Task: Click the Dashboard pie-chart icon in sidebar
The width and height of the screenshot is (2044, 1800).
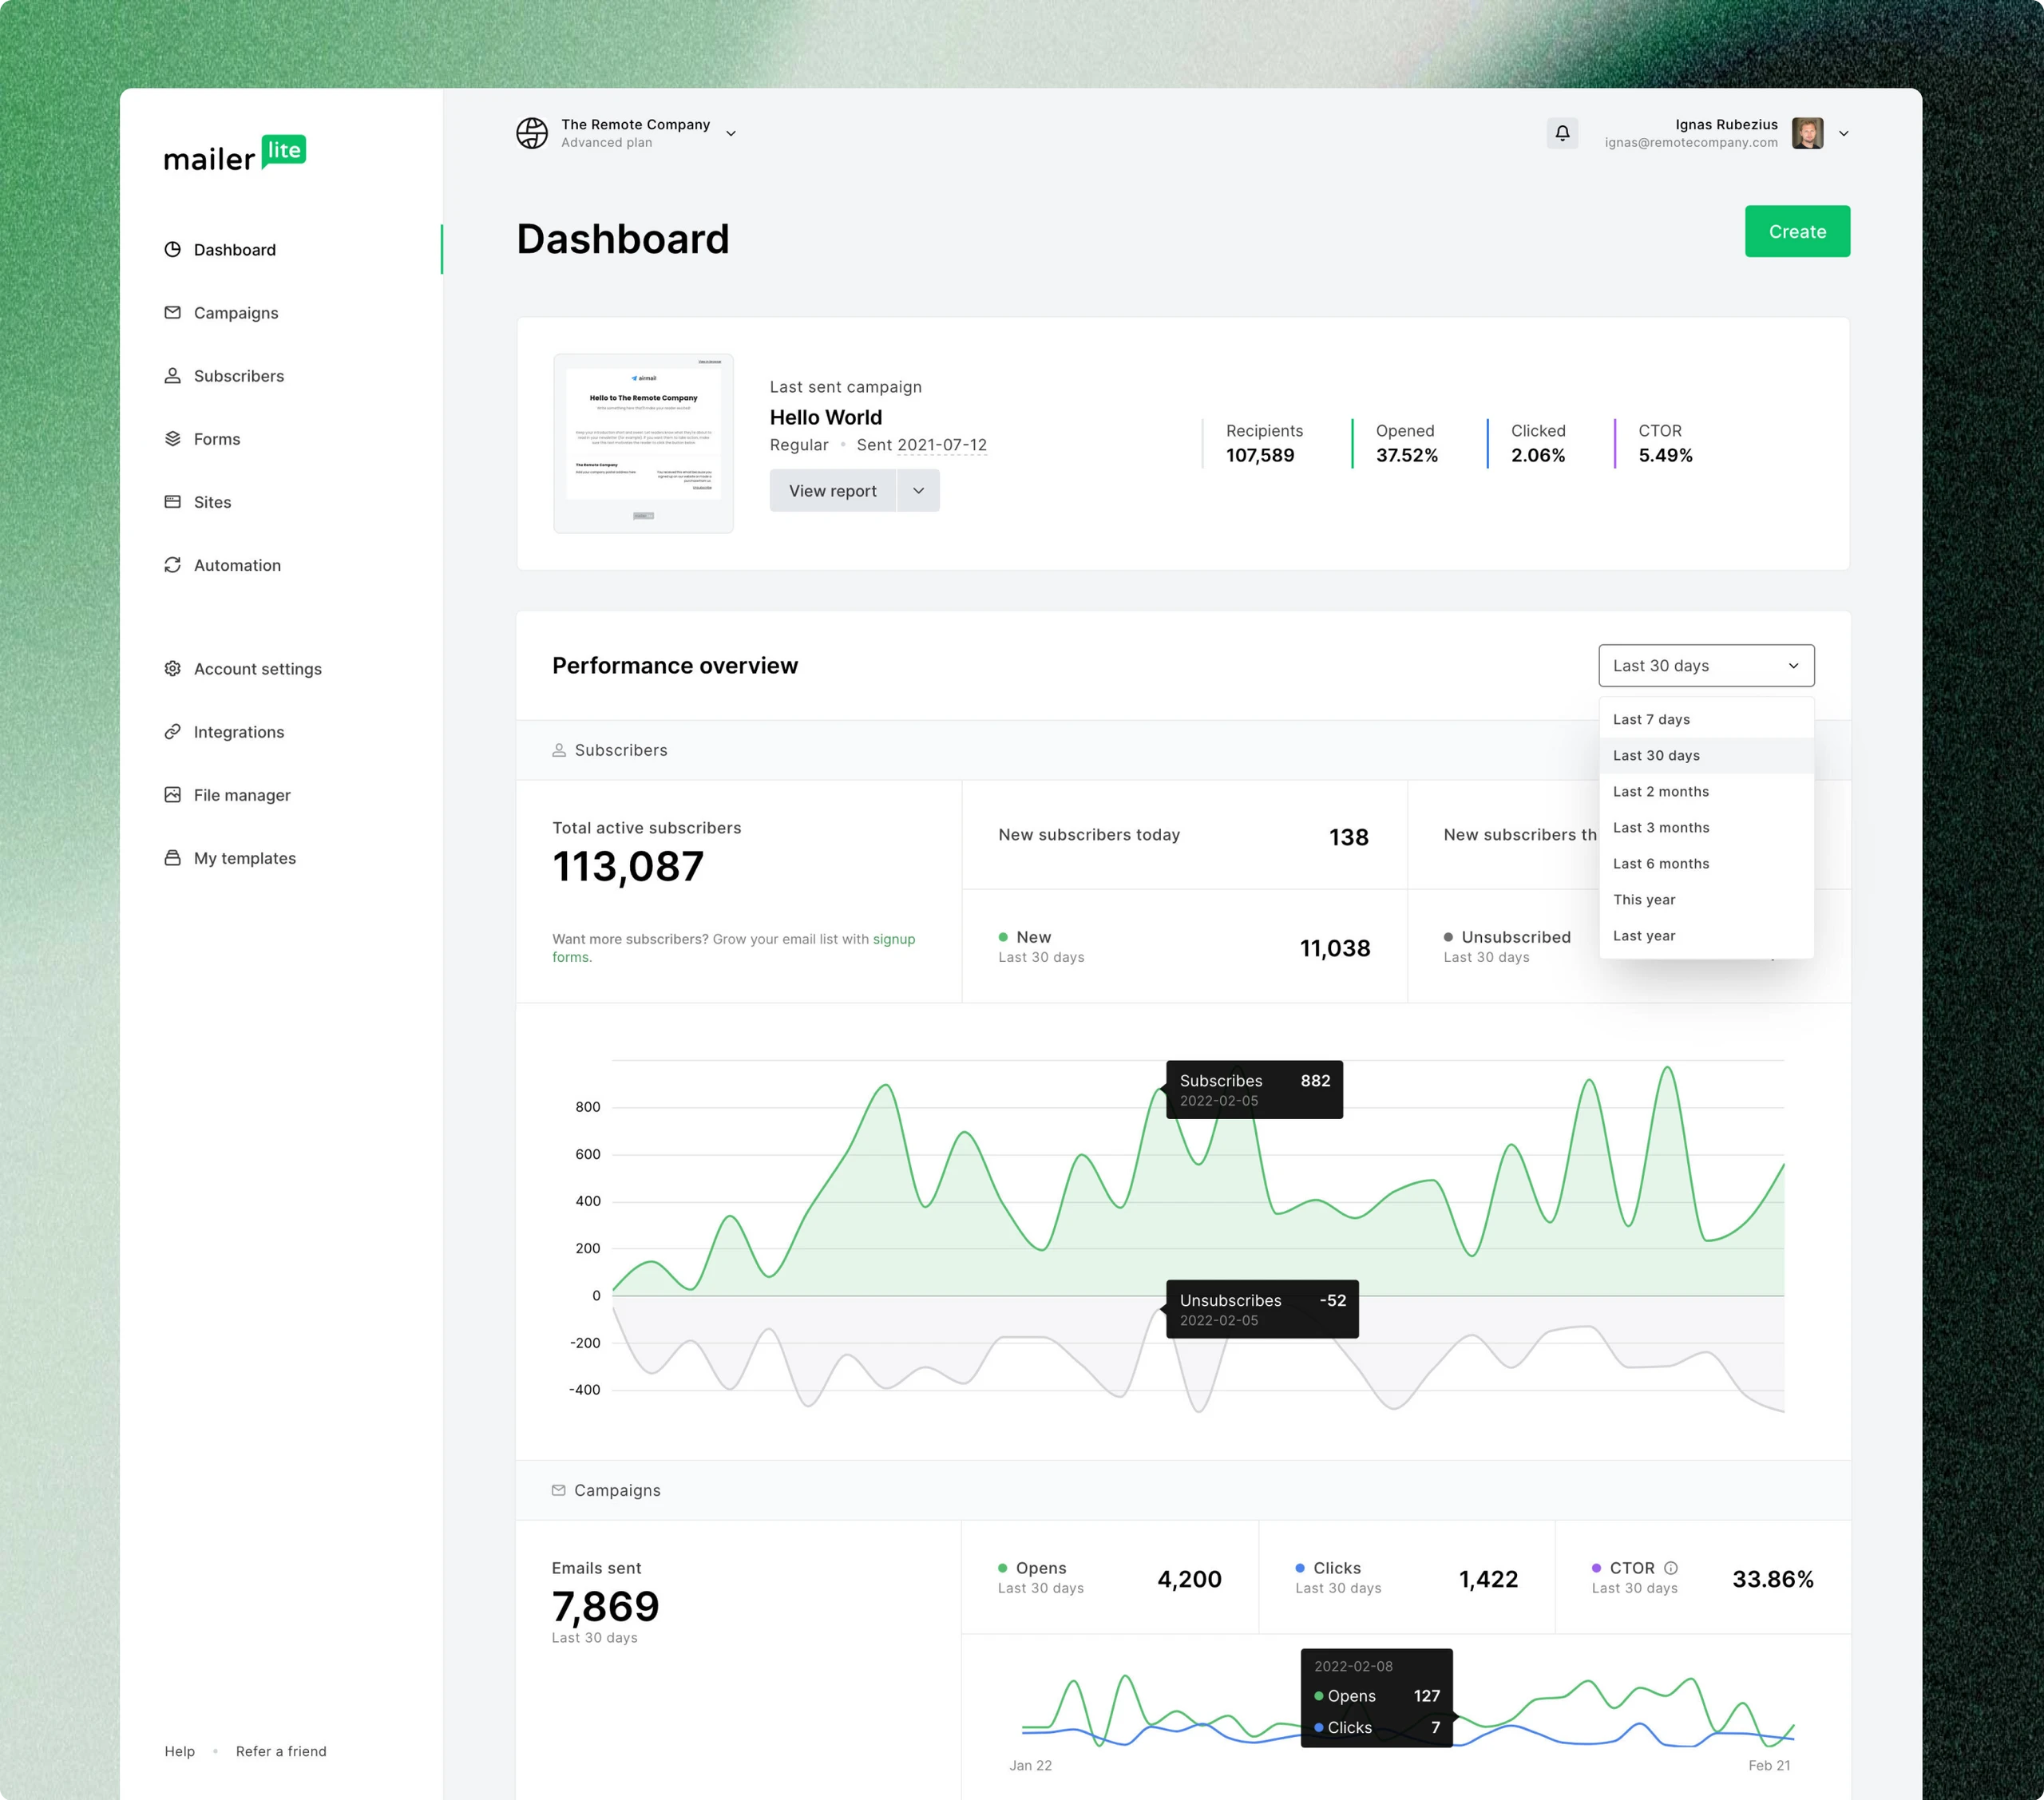Action: (173, 249)
